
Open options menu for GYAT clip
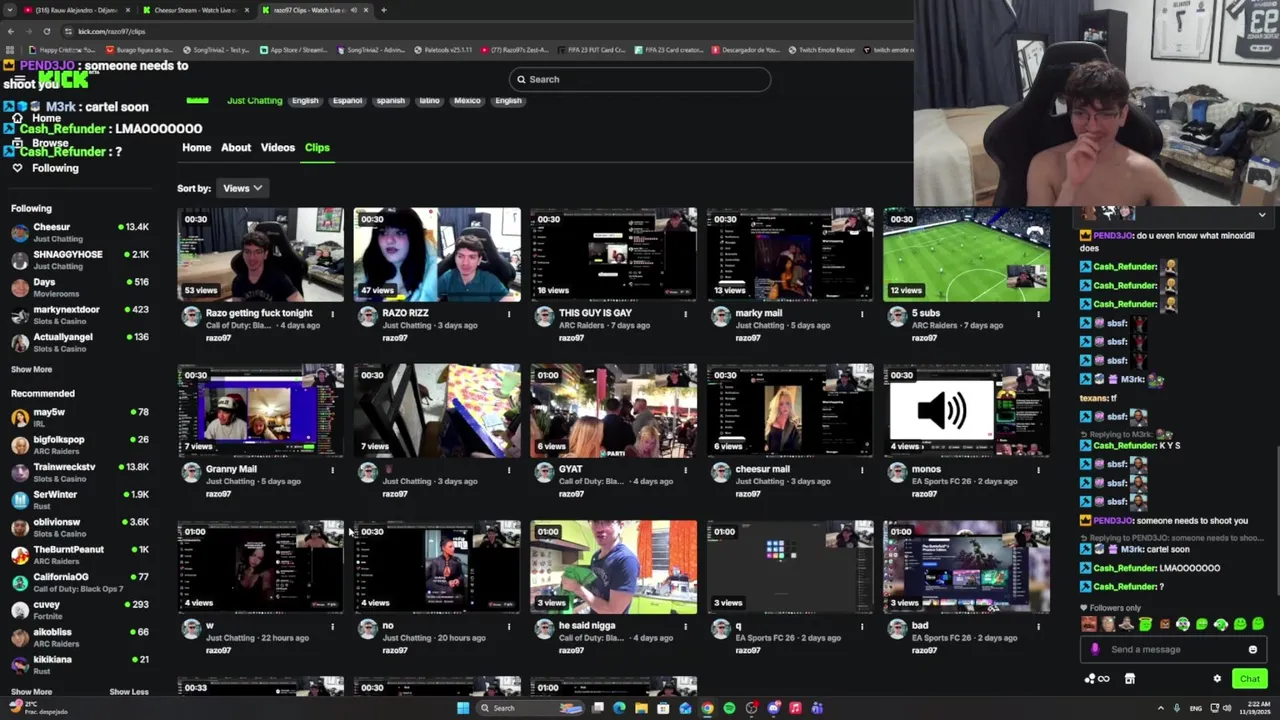[x=685, y=470]
